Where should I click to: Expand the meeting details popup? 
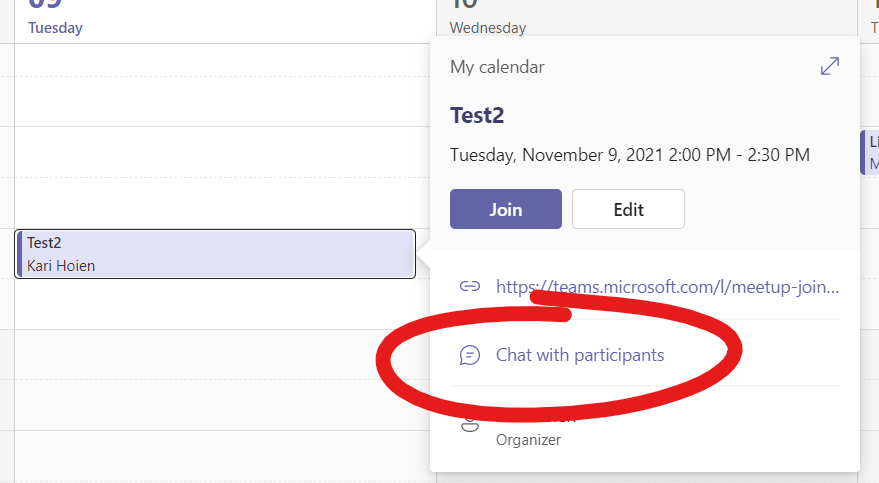pyautogui.click(x=829, y=67)
